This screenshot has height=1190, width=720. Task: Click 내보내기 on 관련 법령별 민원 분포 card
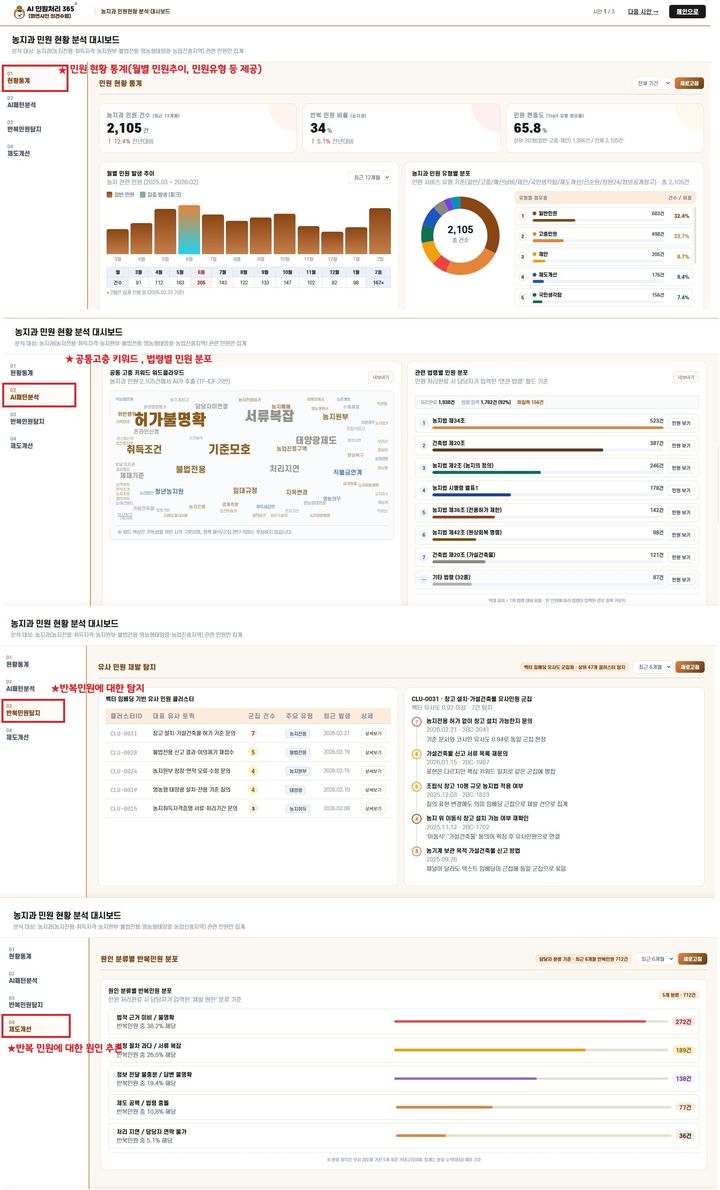click(x=686, y=377)
